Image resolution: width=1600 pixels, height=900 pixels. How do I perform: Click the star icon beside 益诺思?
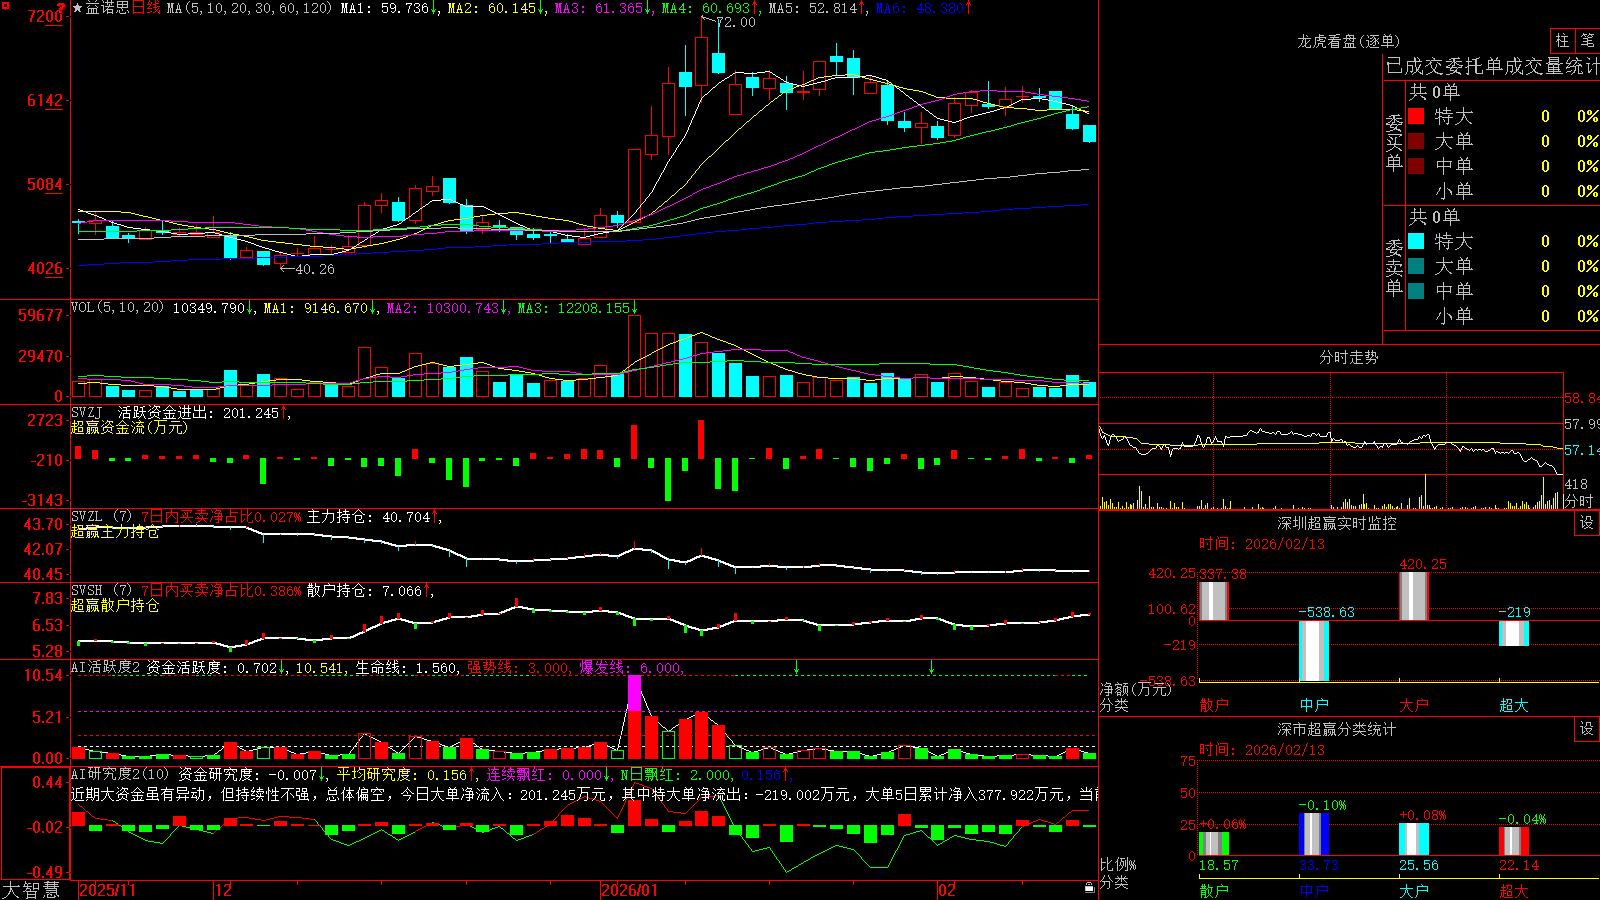pos(78,8)
